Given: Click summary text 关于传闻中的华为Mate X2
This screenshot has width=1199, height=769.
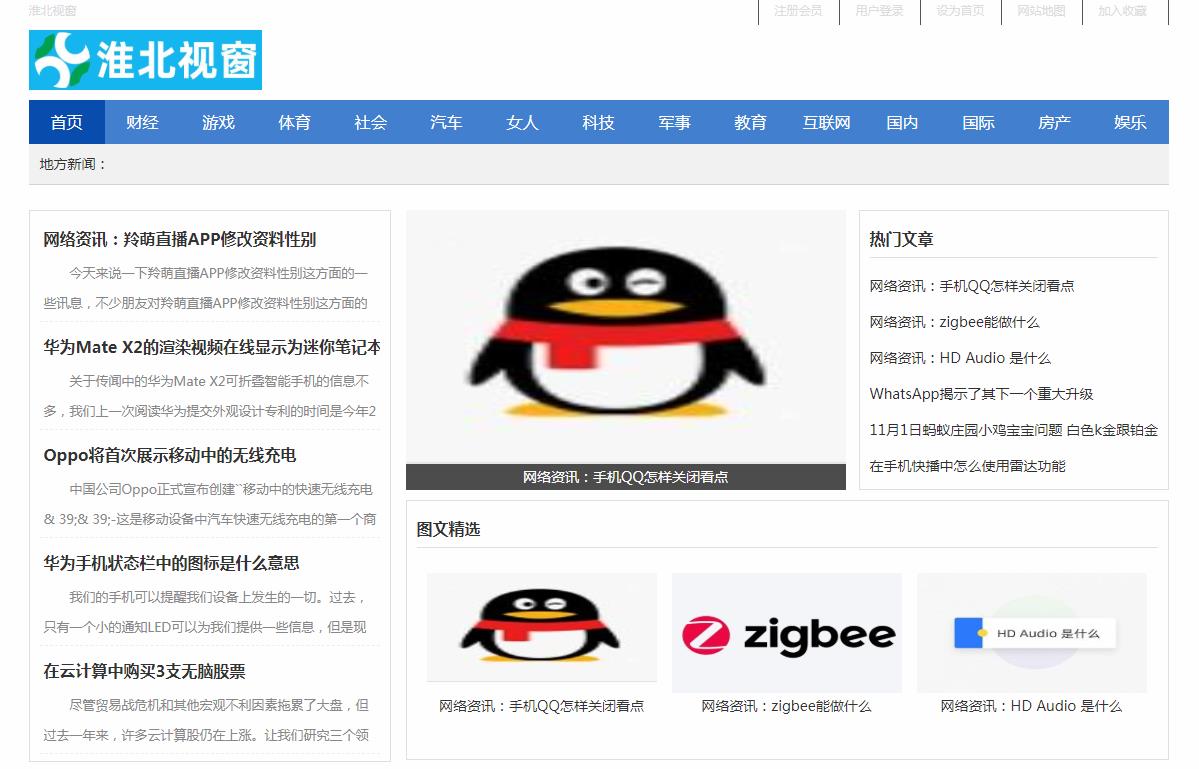Looking at the screenshot, I should tap(210, 396).
